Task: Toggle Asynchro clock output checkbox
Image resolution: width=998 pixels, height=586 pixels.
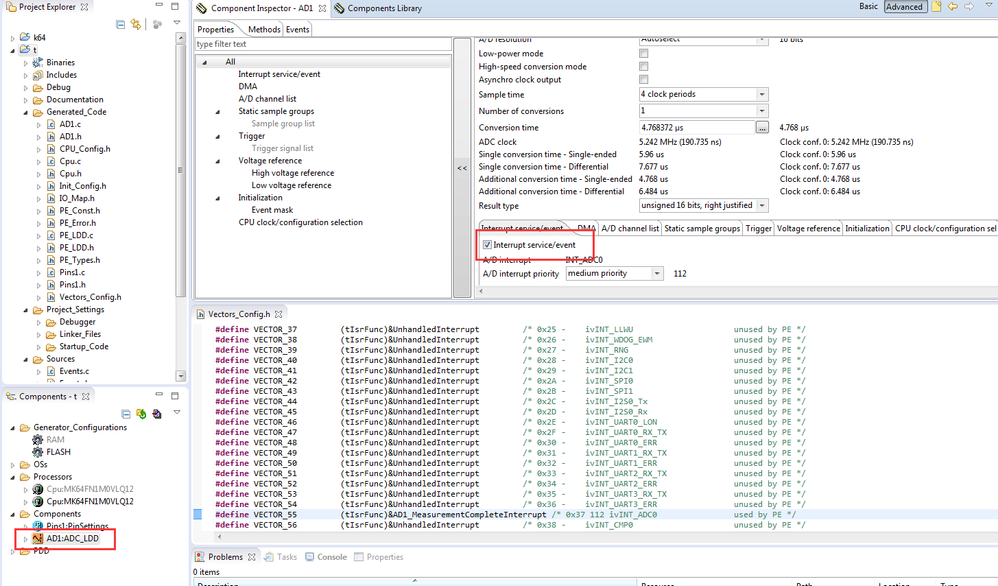Action: pyautogui.click(x=643, y=80)
